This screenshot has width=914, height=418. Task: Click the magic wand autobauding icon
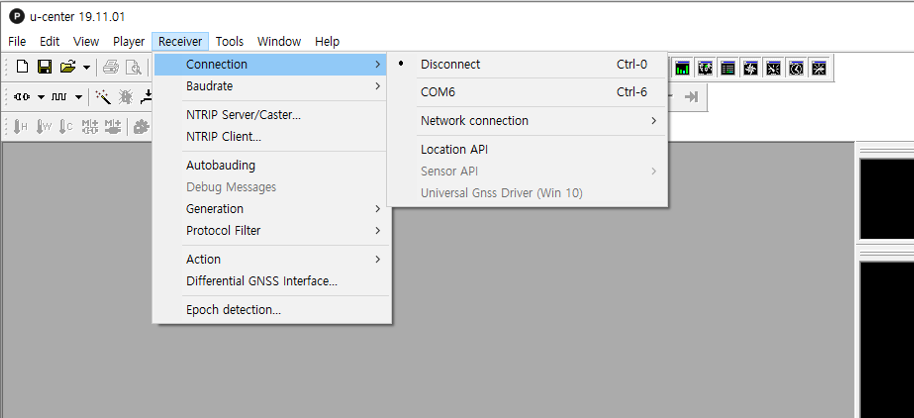(103, 97)
